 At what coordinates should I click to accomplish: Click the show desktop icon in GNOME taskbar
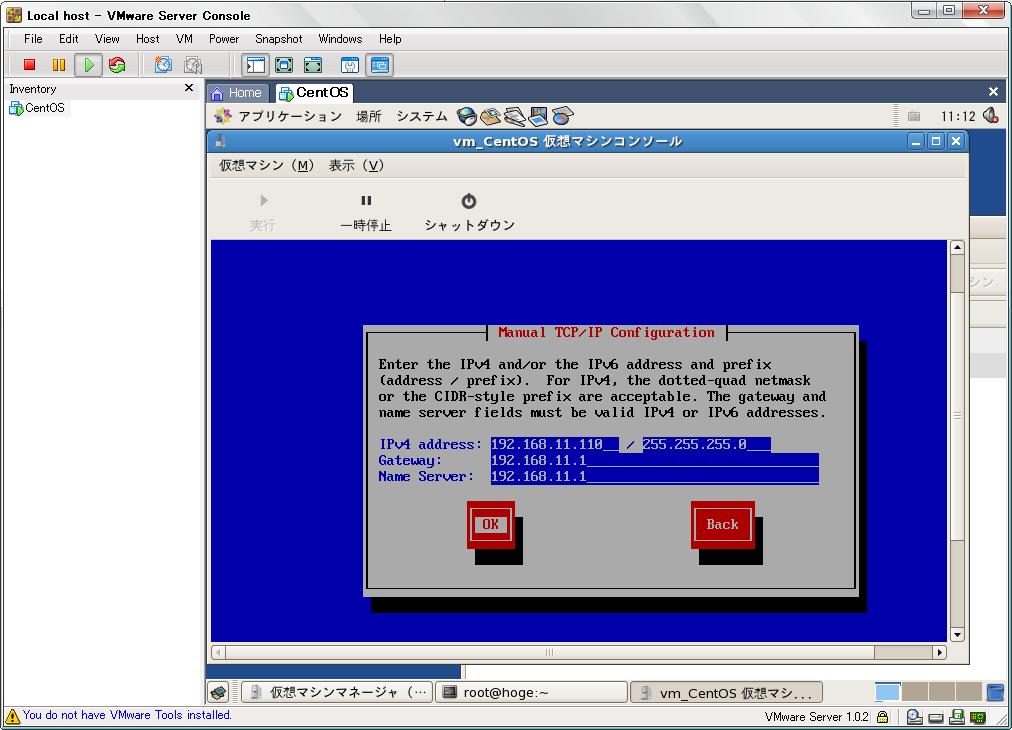click(x=219, y=693)
